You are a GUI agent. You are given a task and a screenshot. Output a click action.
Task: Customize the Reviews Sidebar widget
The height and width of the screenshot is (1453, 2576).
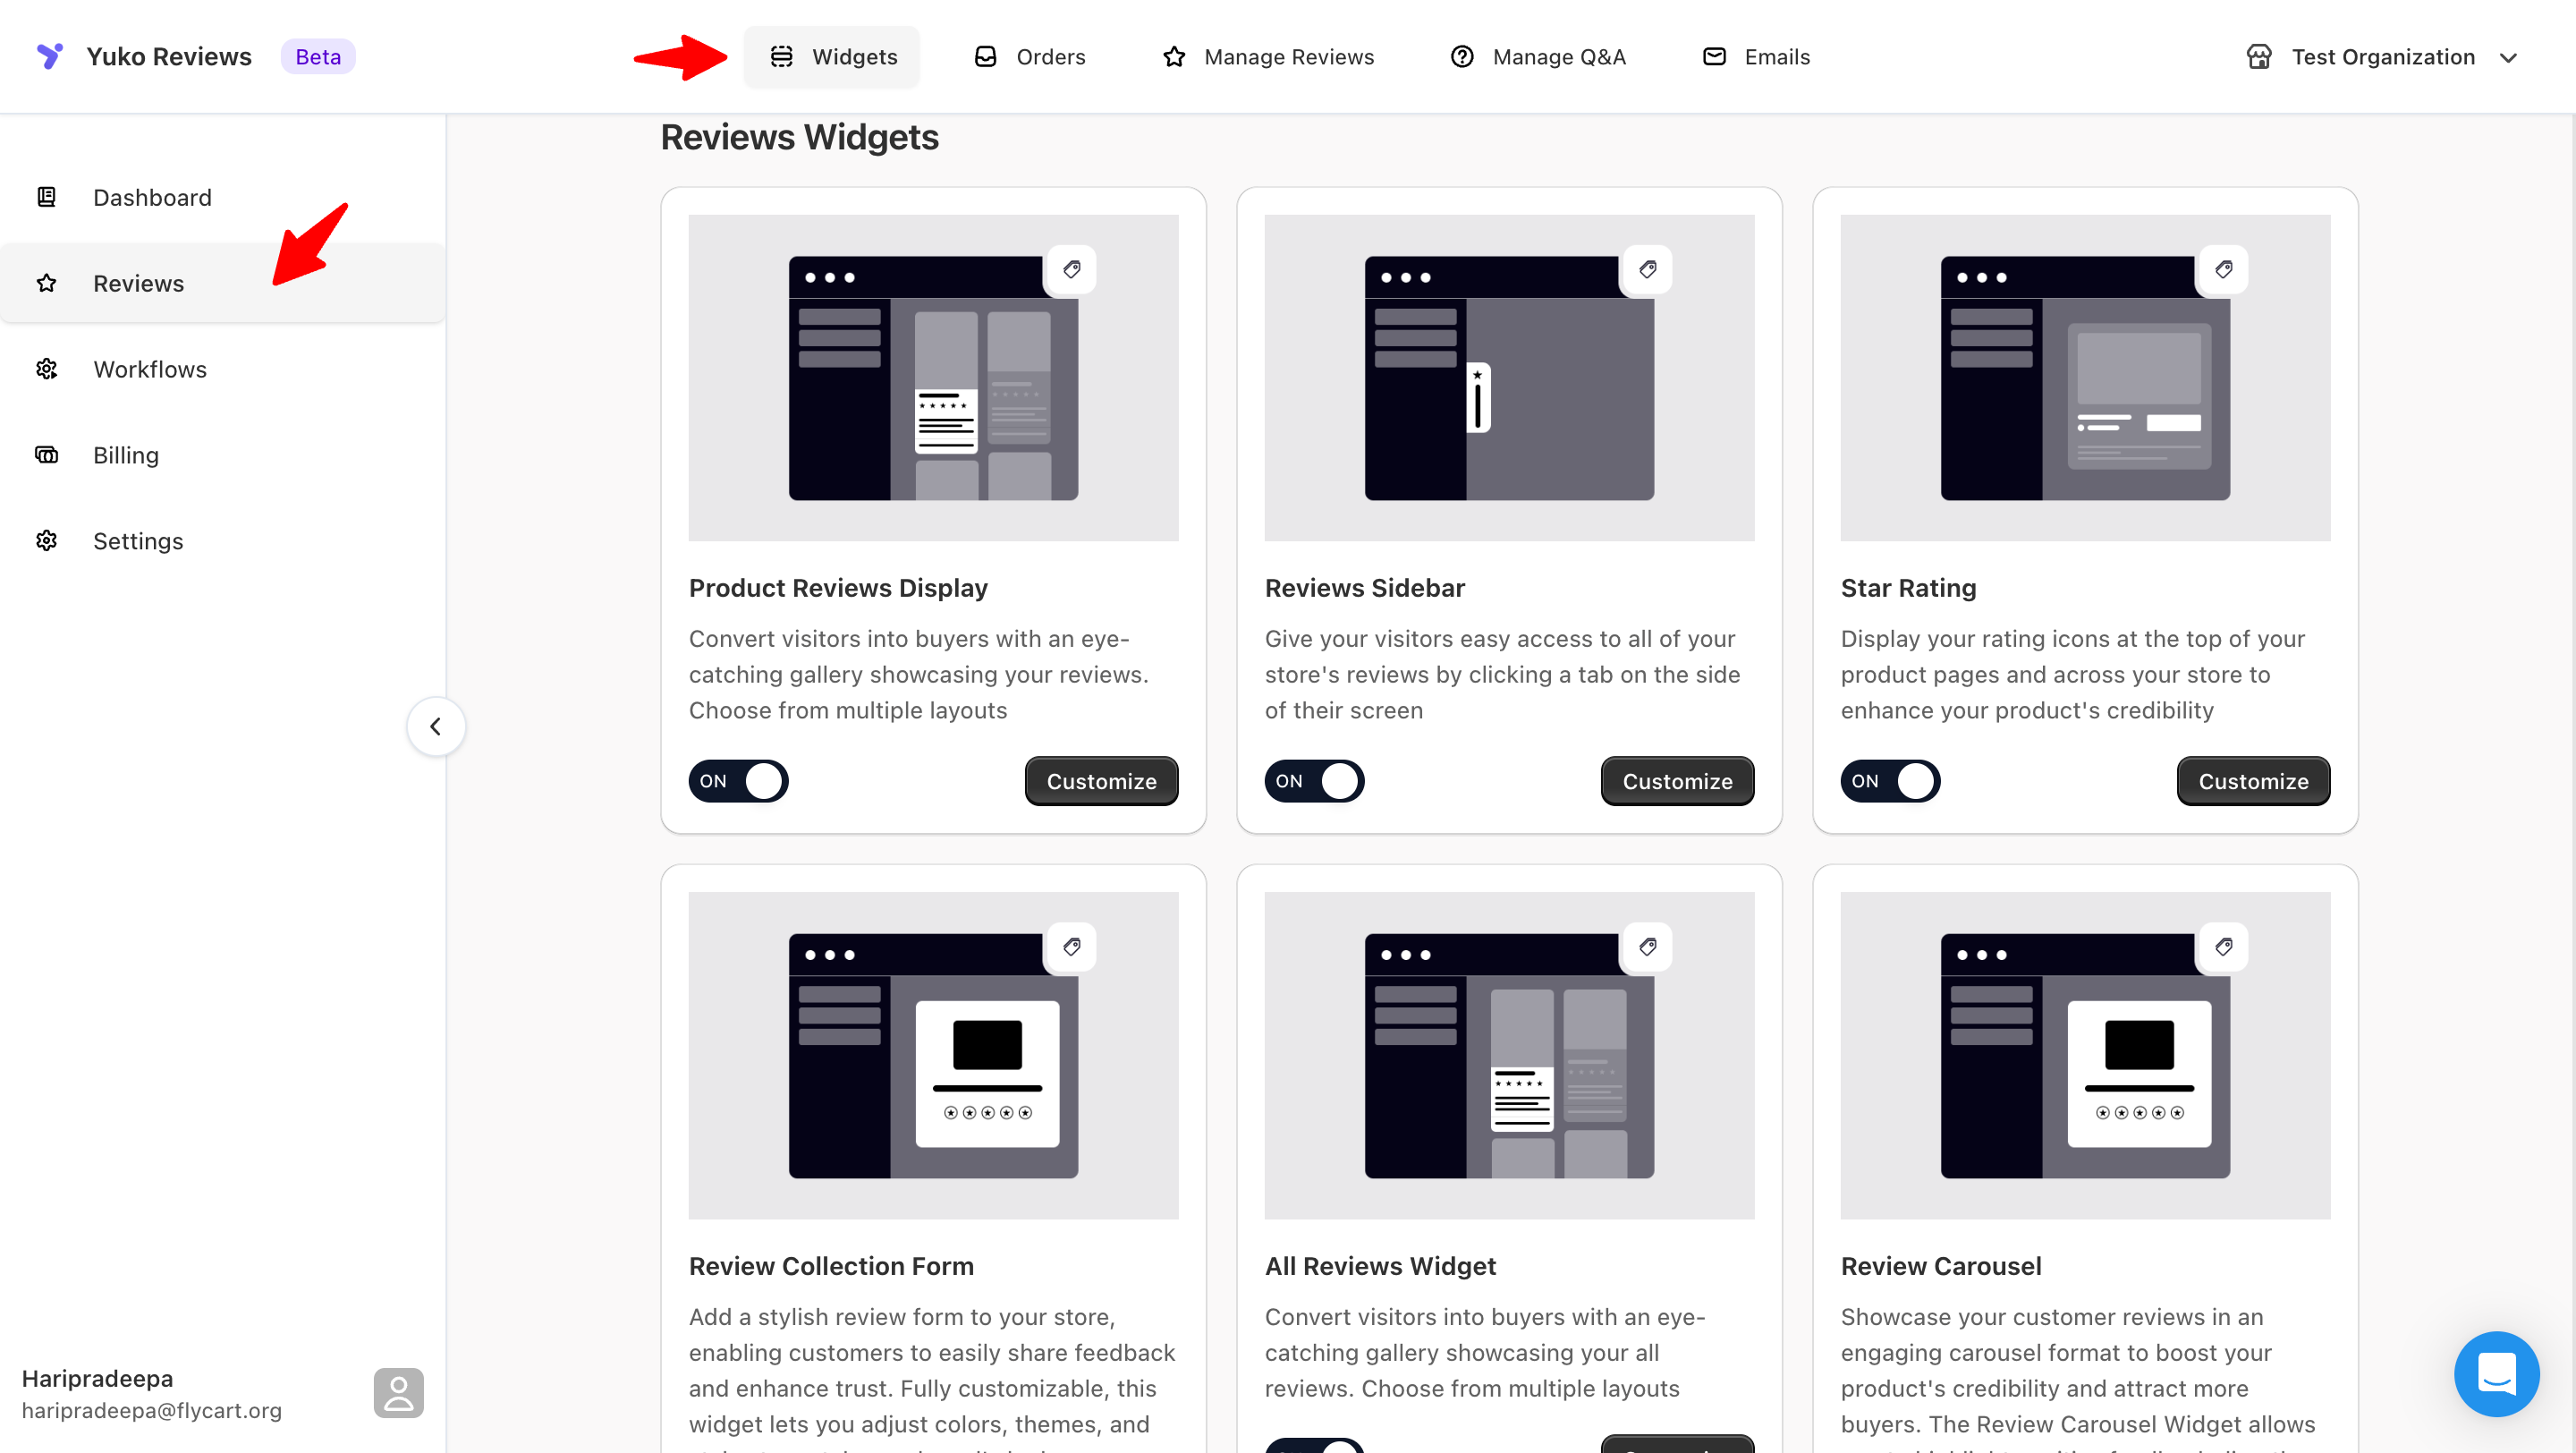coord(1677,781)
